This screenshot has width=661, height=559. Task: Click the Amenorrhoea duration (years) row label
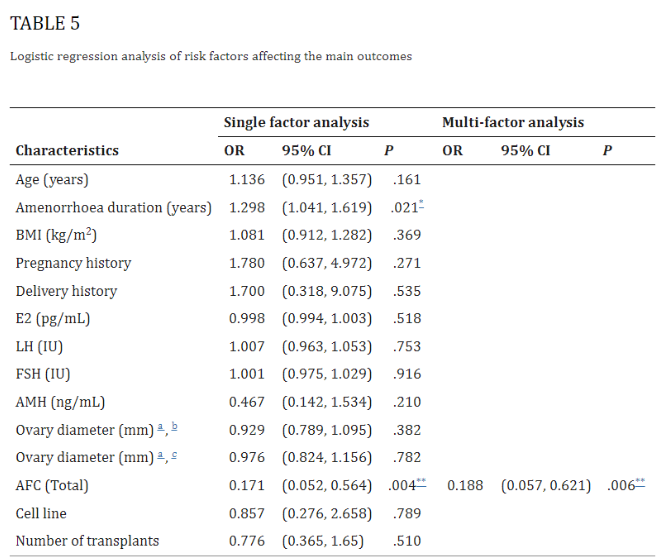(x=113, y=208)
